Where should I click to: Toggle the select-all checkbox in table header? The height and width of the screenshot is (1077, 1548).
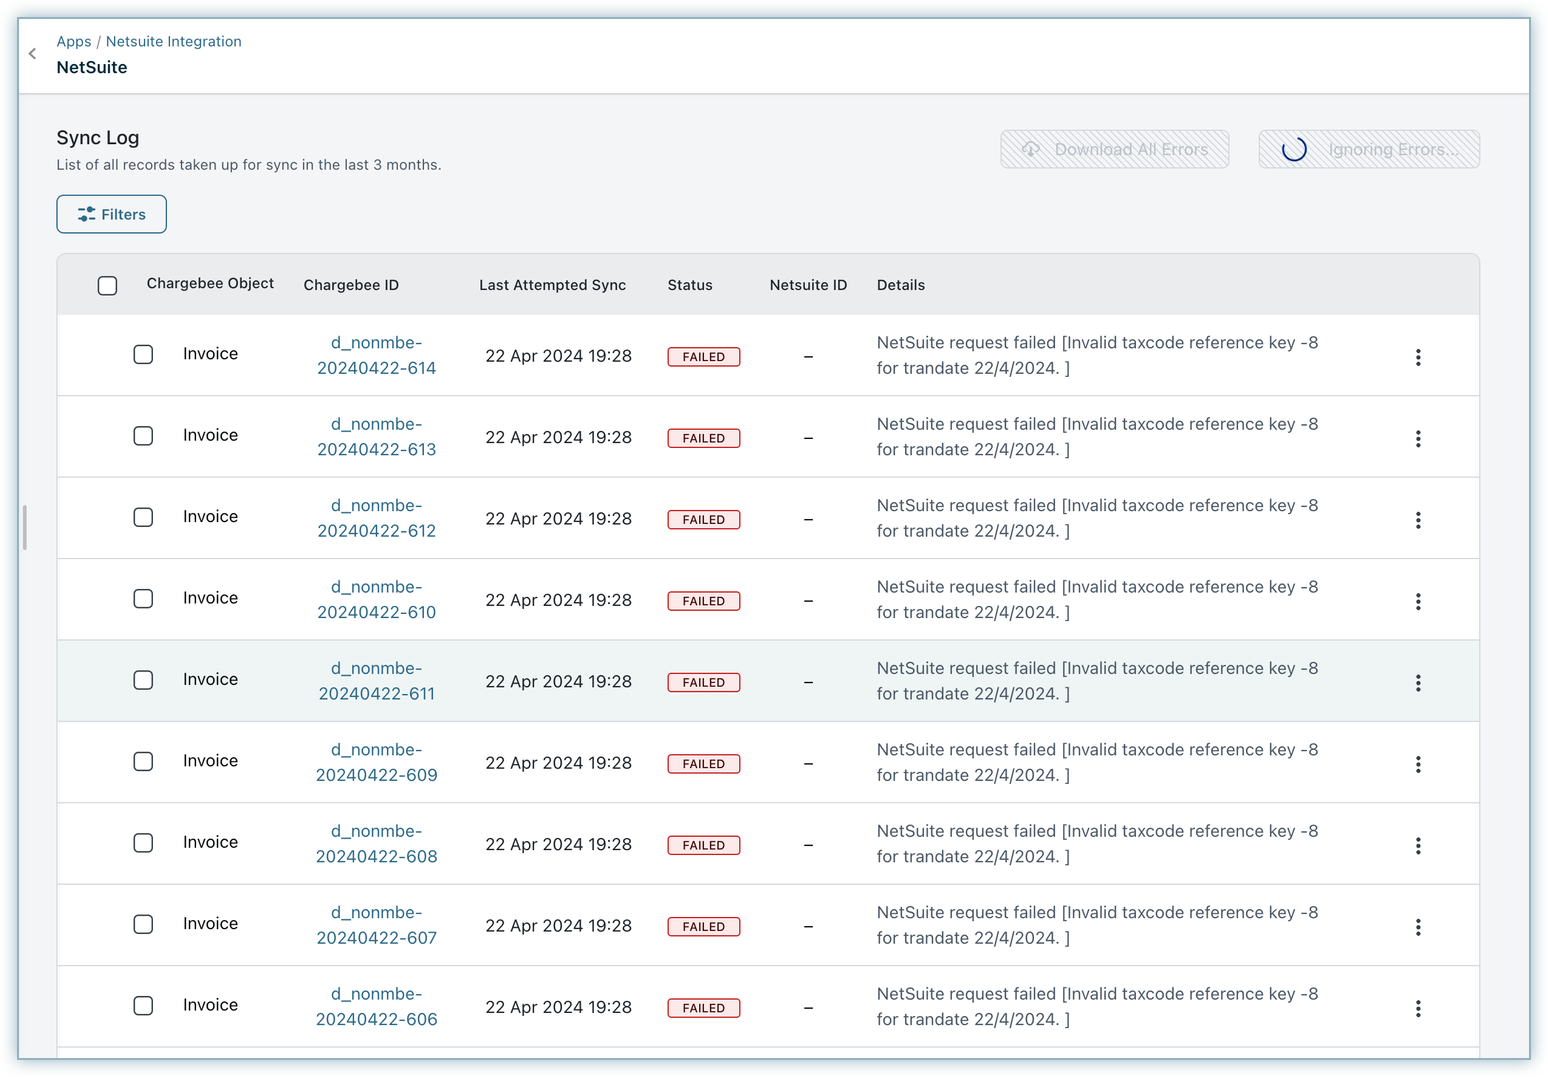[108, 286]
